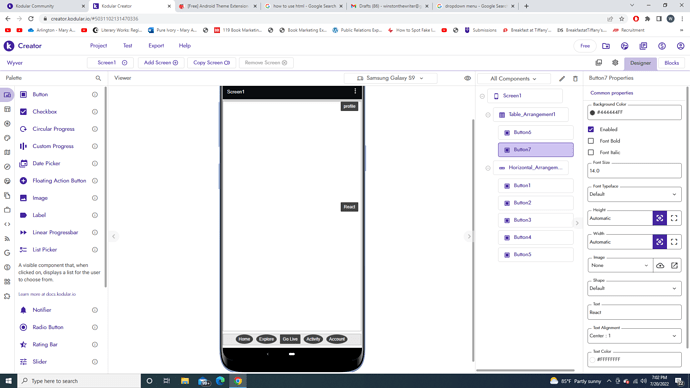Enable Font Bold checkbox
Image resolution: width=690 pixels, height=388 pixels.
tap(591, 141)
